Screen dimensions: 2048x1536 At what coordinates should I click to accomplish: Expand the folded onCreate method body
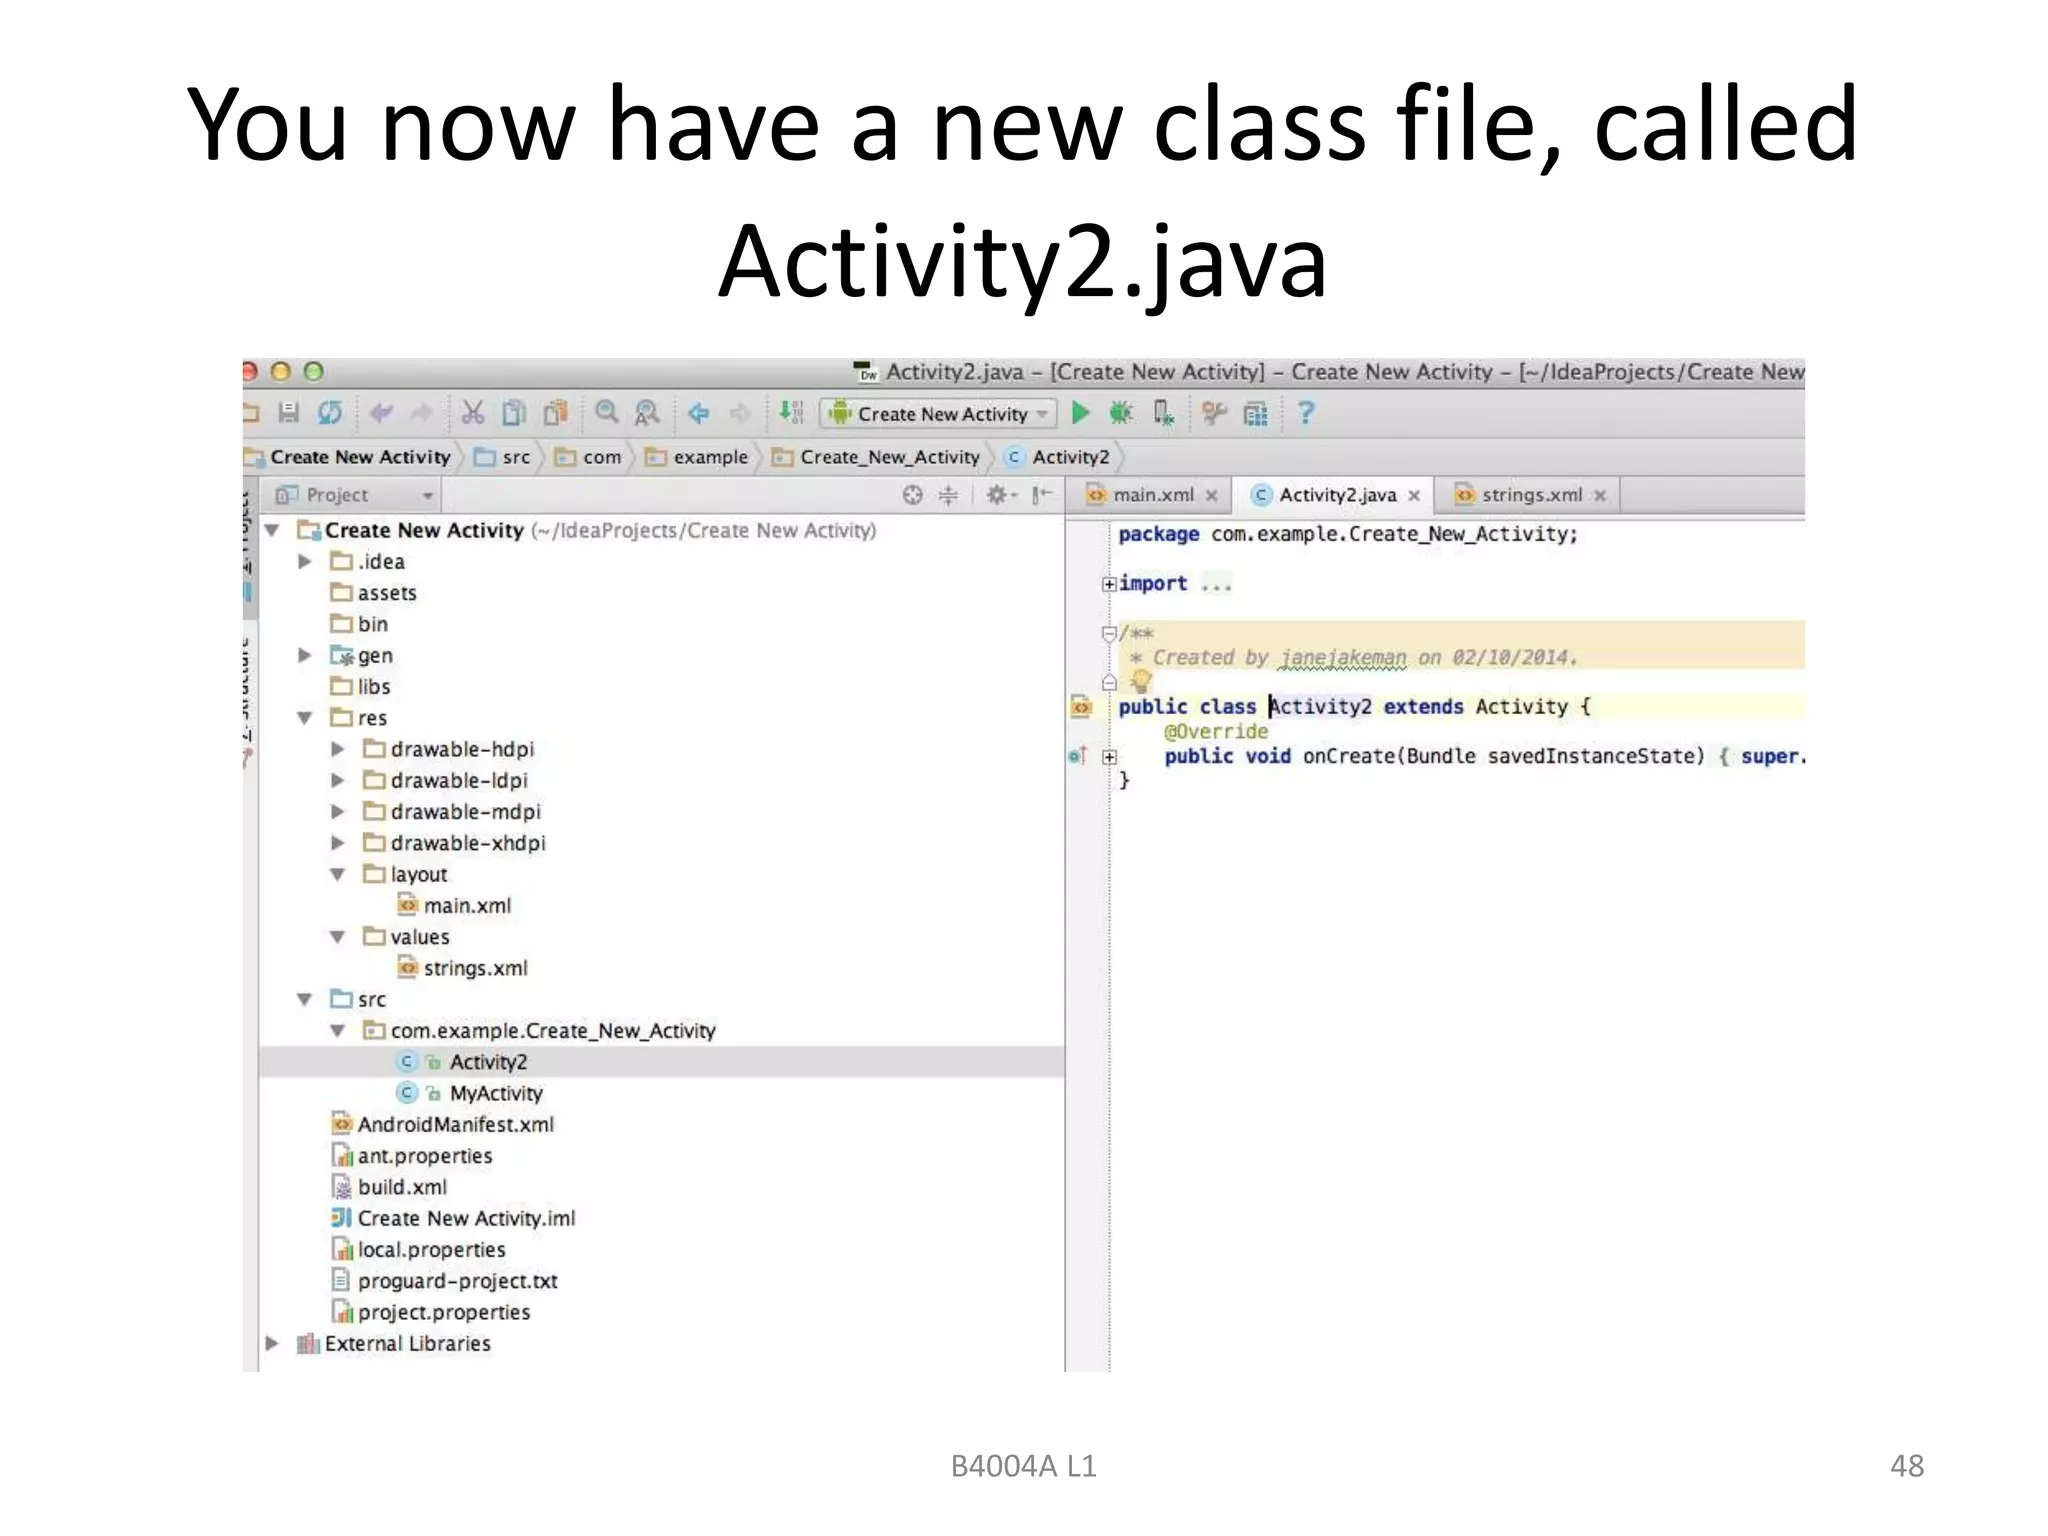1109,757
